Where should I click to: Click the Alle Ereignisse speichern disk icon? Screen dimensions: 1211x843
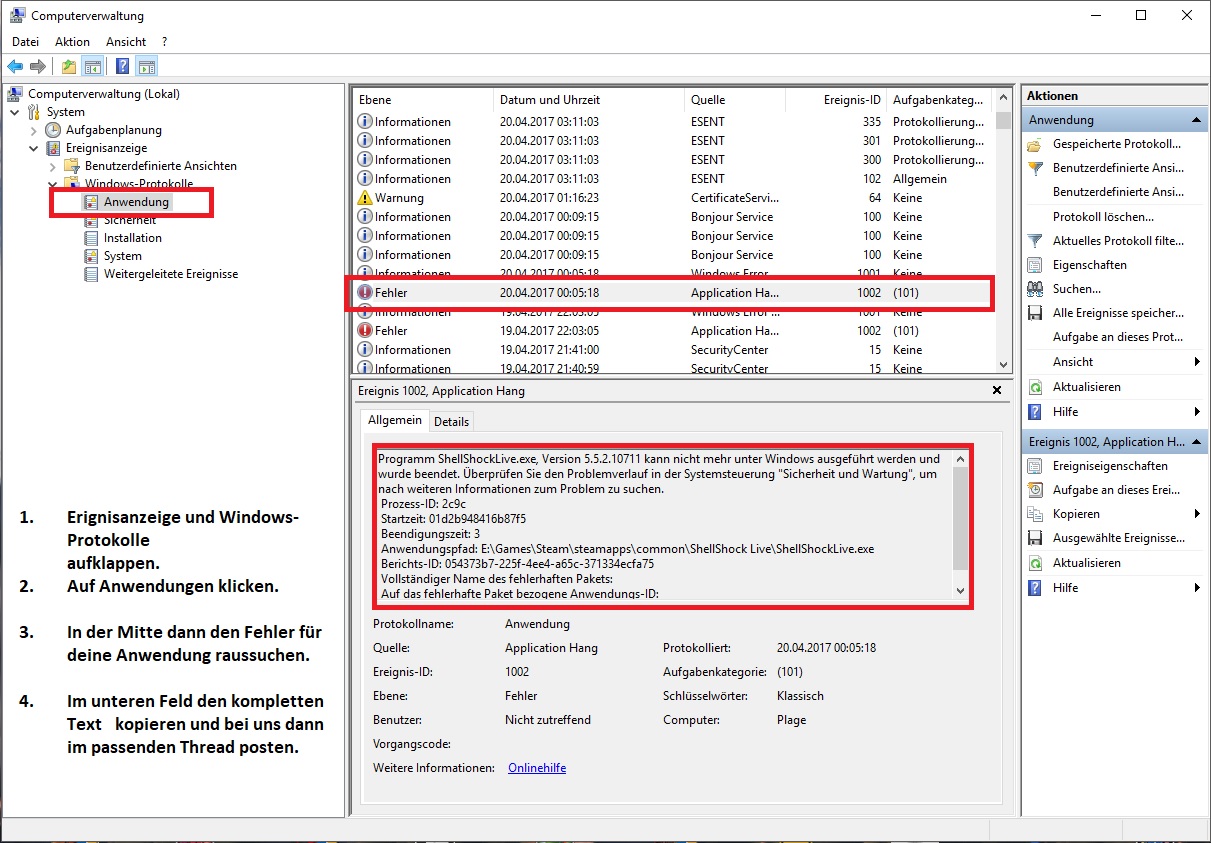pyautogui.click(x=1035, y=313)
